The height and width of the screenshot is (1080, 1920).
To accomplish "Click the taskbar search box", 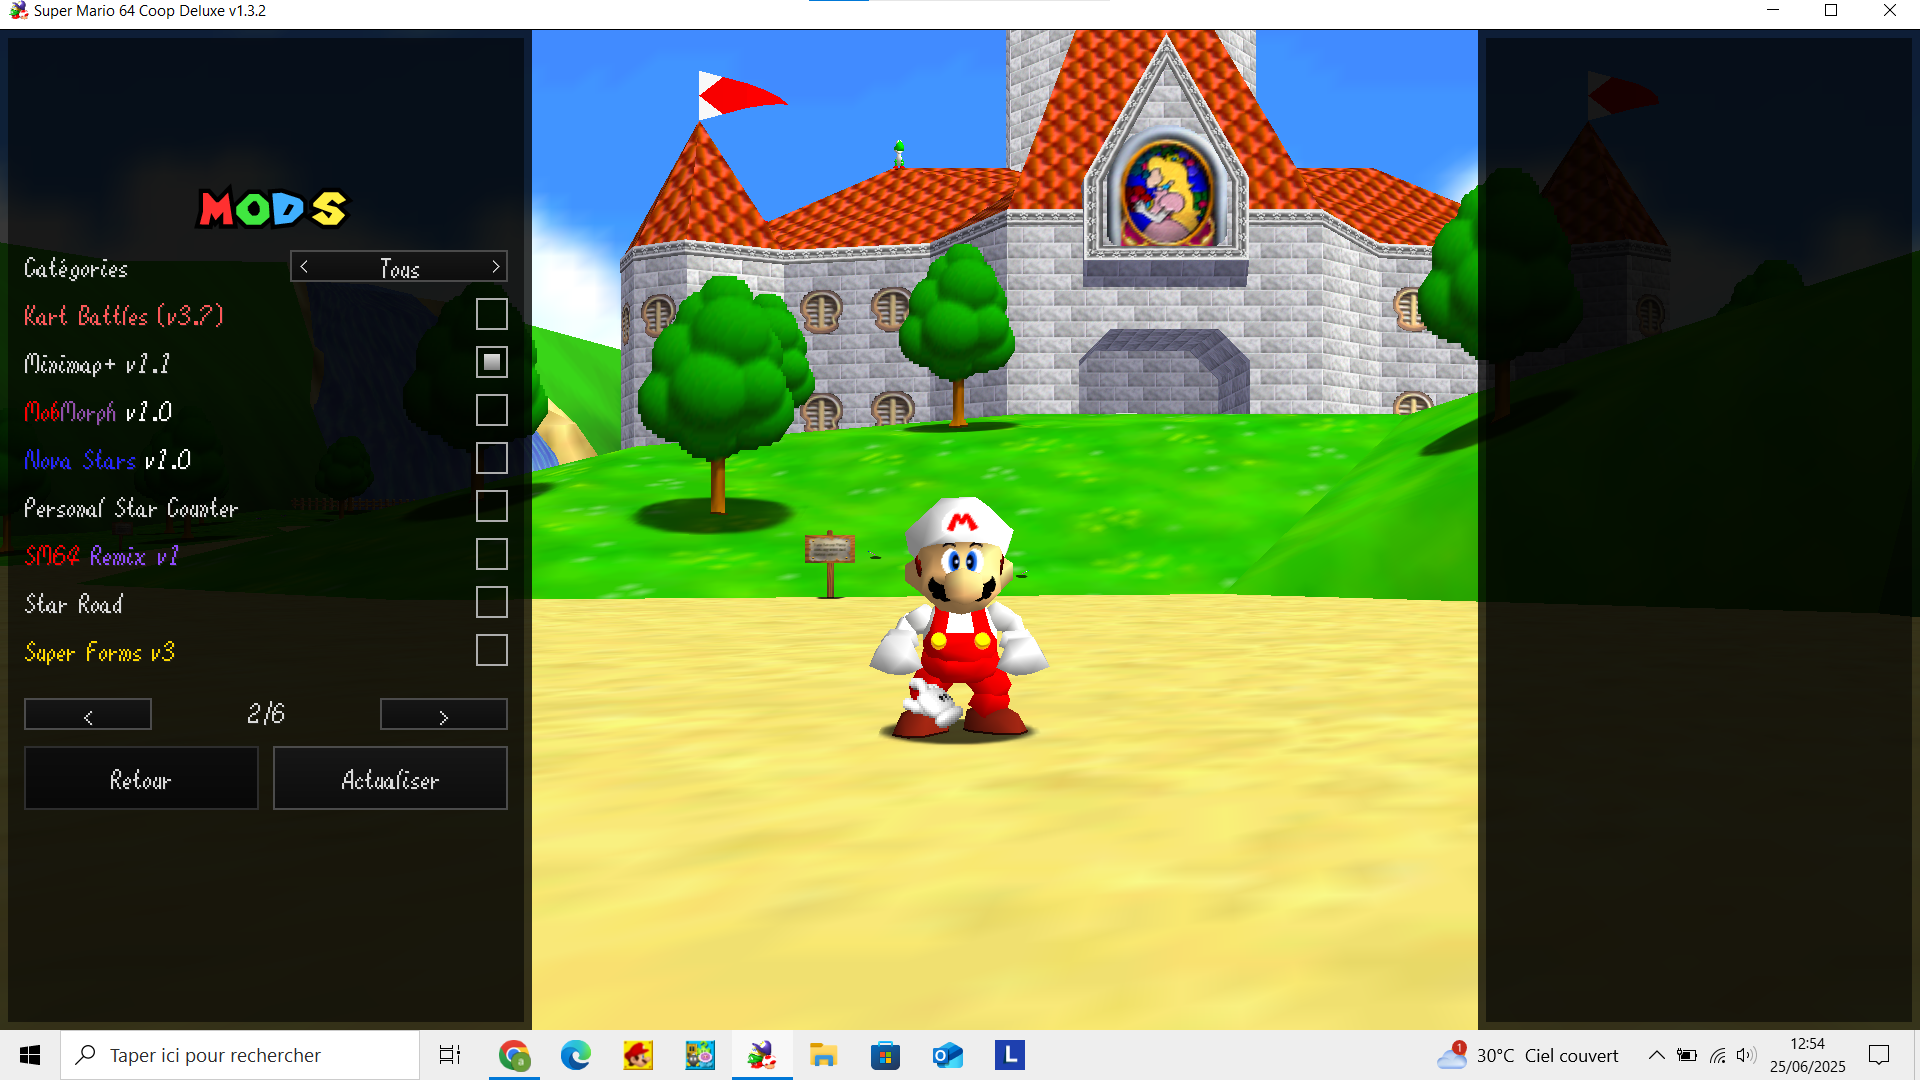I will (240, 1055).
